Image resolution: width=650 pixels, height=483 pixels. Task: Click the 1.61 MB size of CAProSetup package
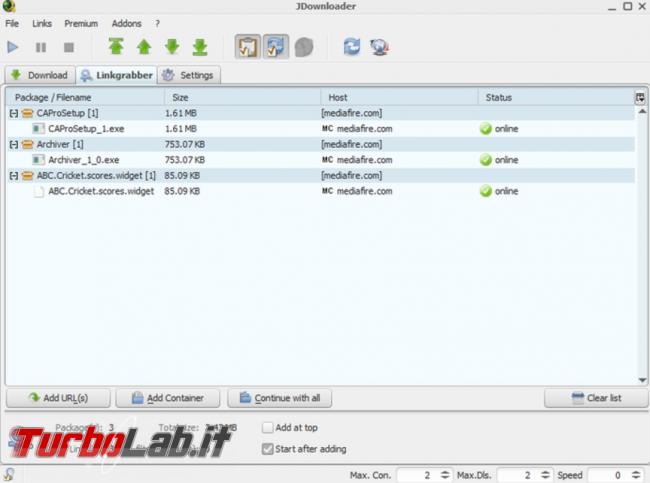coord(181,113)
